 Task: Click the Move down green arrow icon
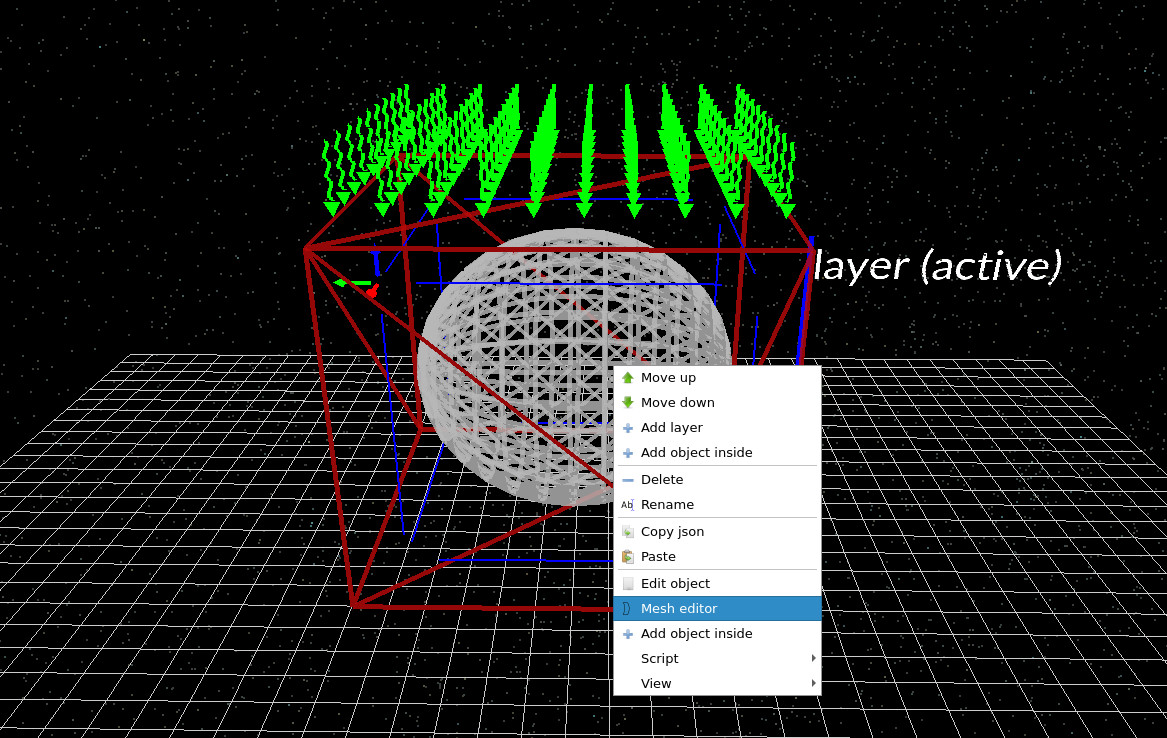(628, 402)
